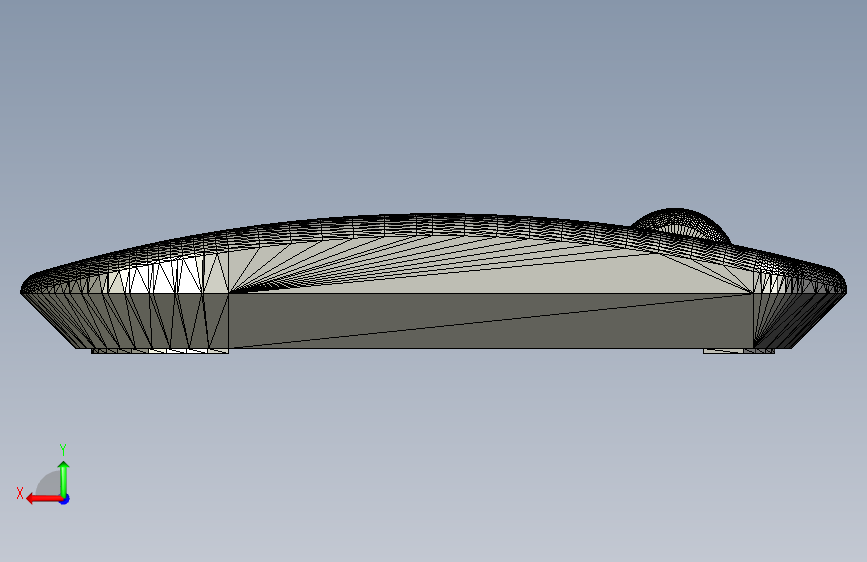Select the dome bump on the model top
867x562 pixels.
(x=681, y=225)
